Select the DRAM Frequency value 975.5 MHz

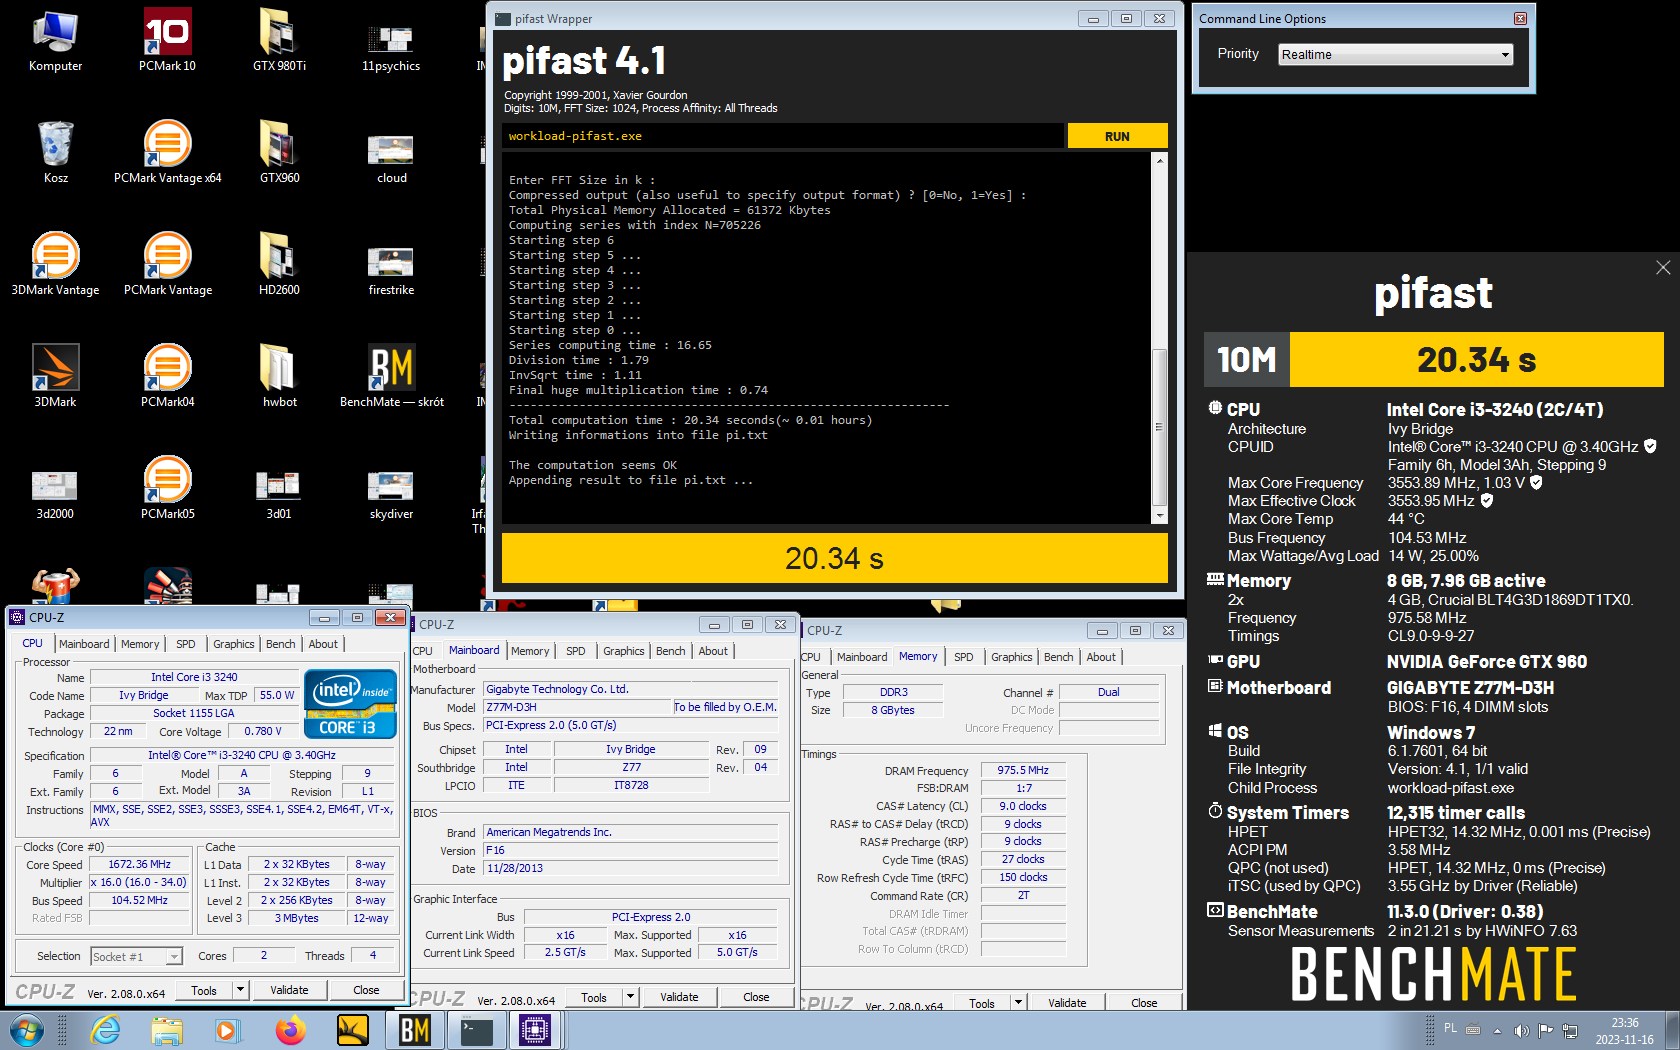(x=1023, y=770)
